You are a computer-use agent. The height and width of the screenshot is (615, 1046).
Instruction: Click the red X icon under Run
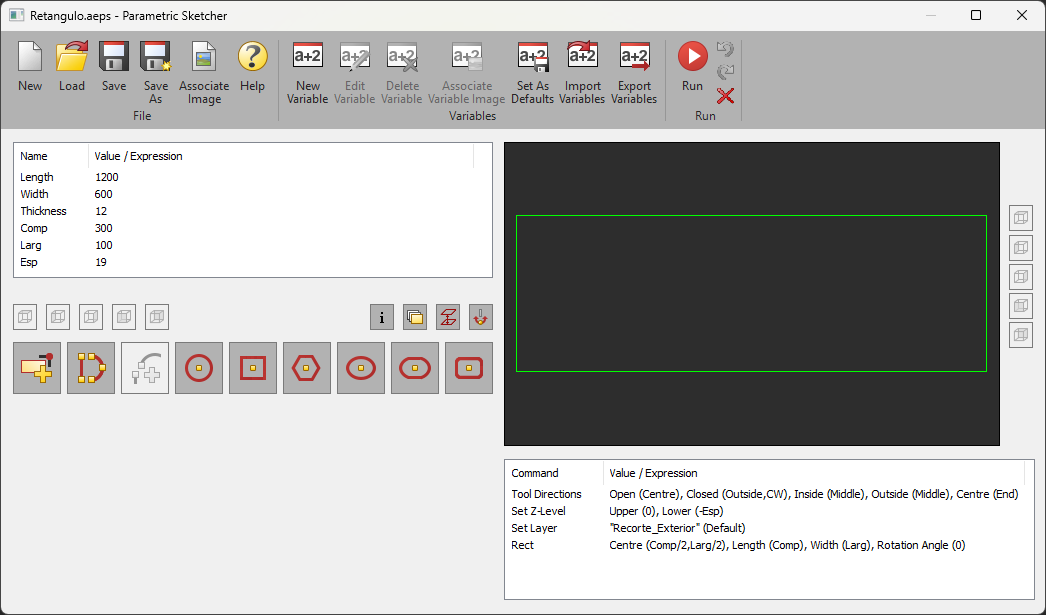click(x=726, y=96)
